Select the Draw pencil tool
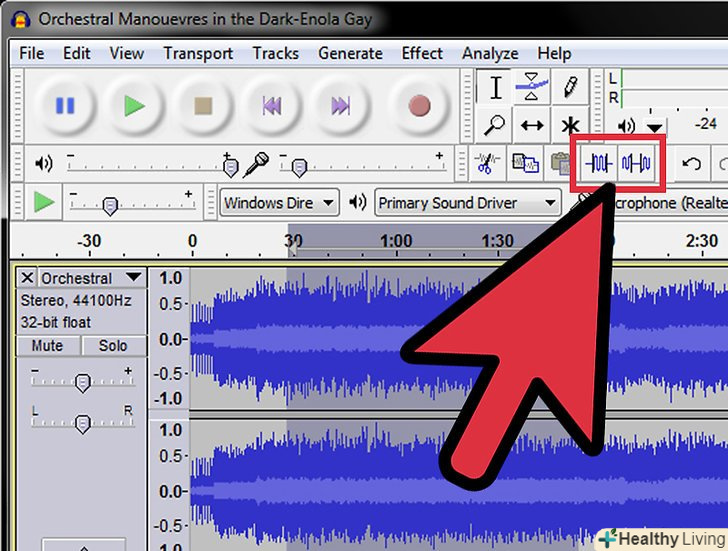The image size is (728, 551). pos(570,87)
